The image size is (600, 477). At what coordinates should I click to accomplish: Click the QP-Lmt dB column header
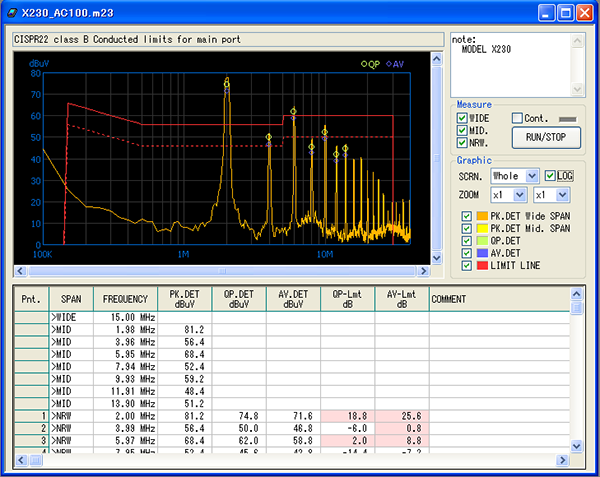click(347, 298)
